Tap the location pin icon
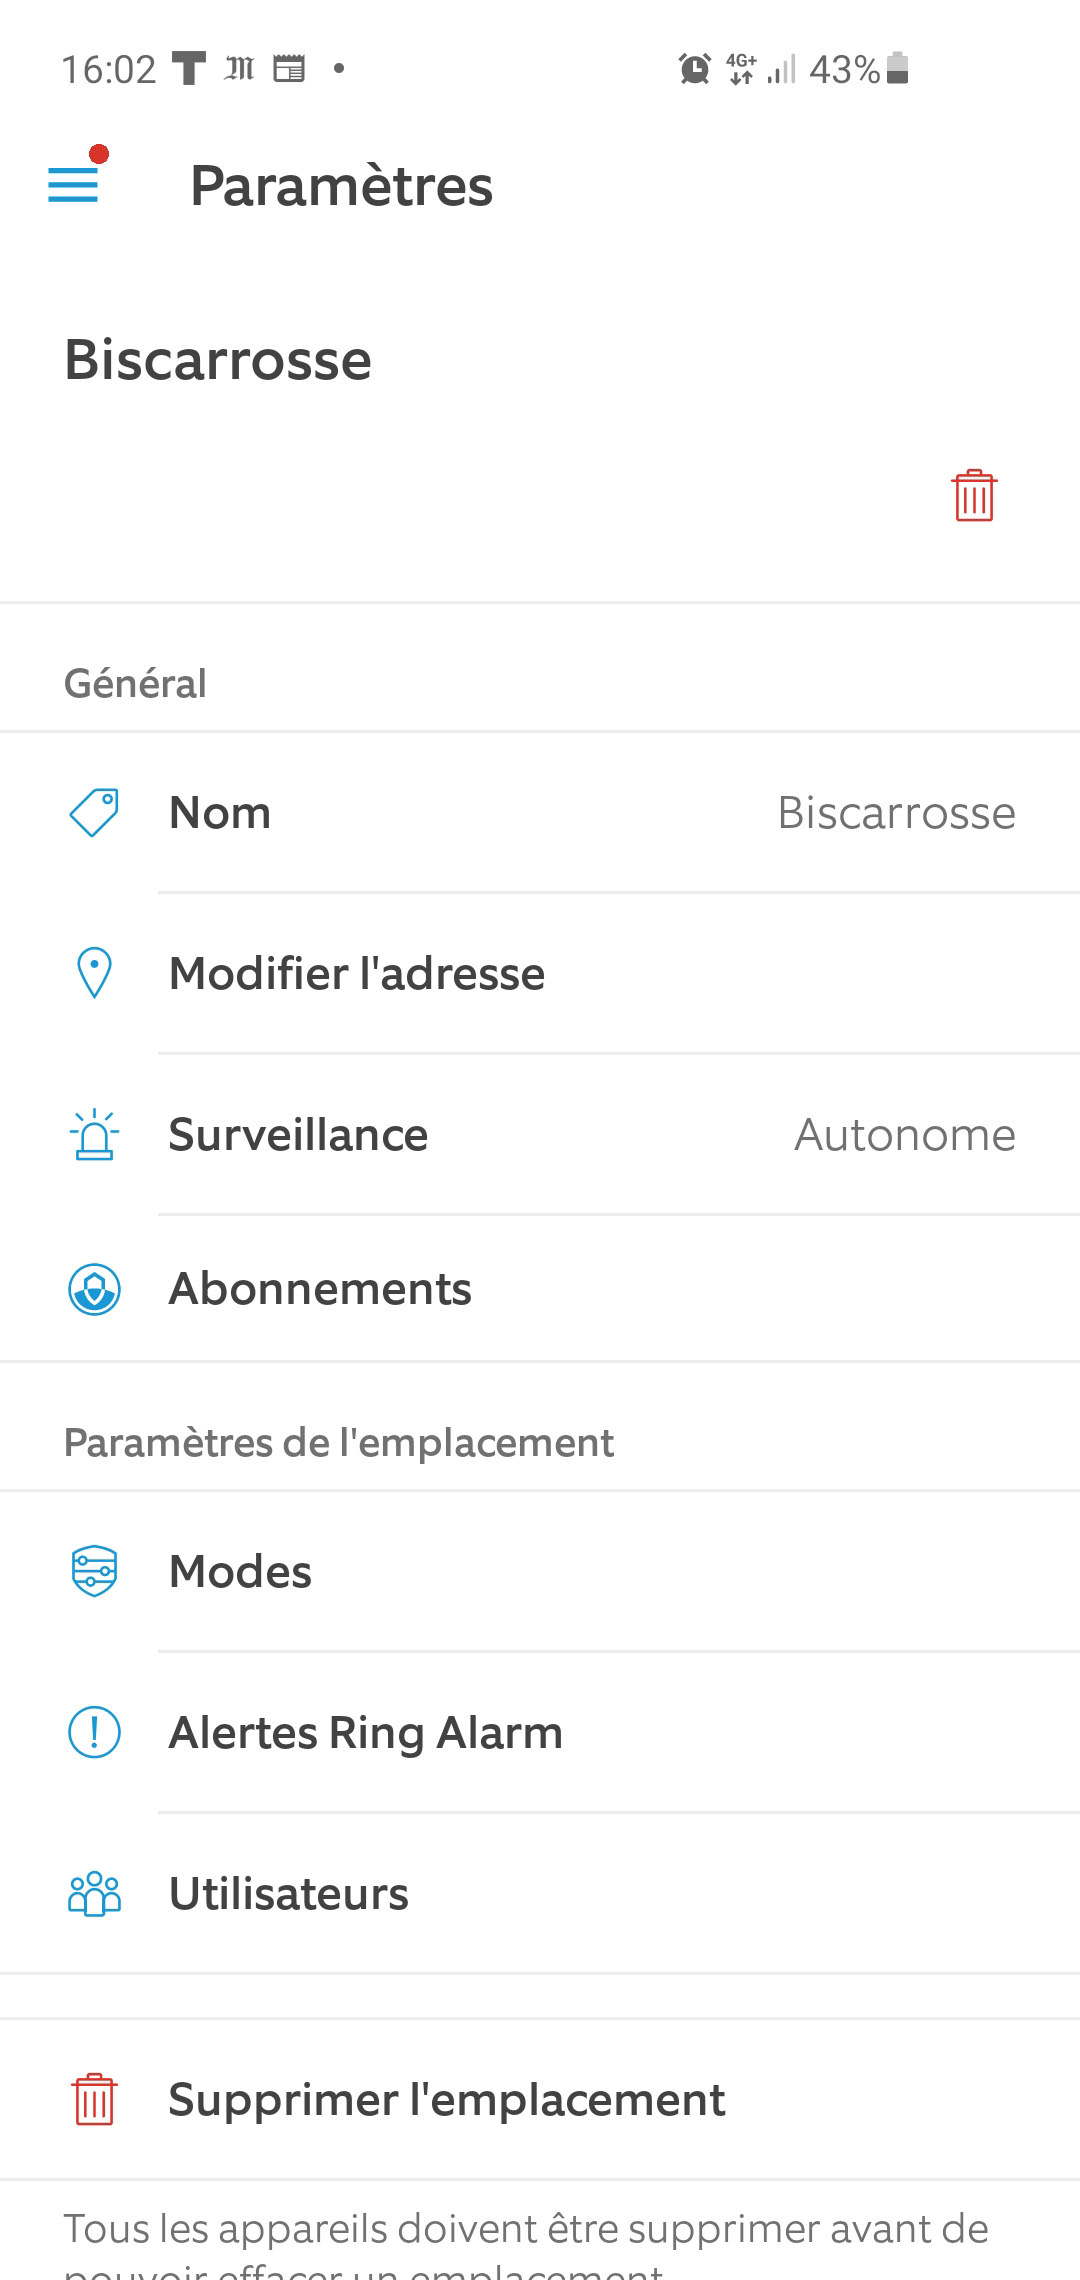The image size is (1080, 2280). click(x=94, y=973)
